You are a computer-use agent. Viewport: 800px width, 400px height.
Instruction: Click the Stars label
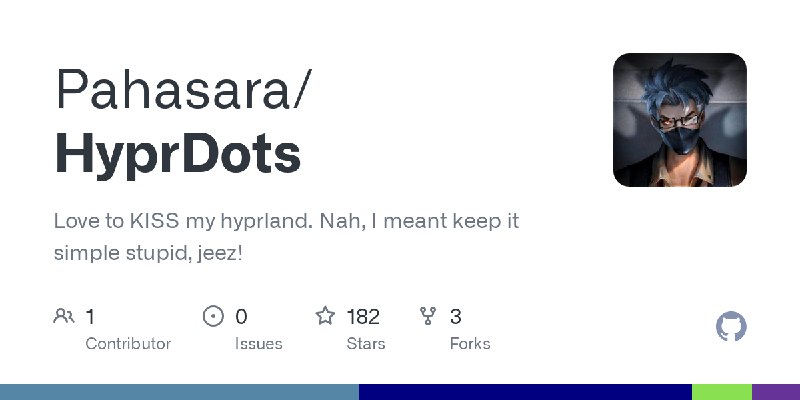click(x=366, y=344)
